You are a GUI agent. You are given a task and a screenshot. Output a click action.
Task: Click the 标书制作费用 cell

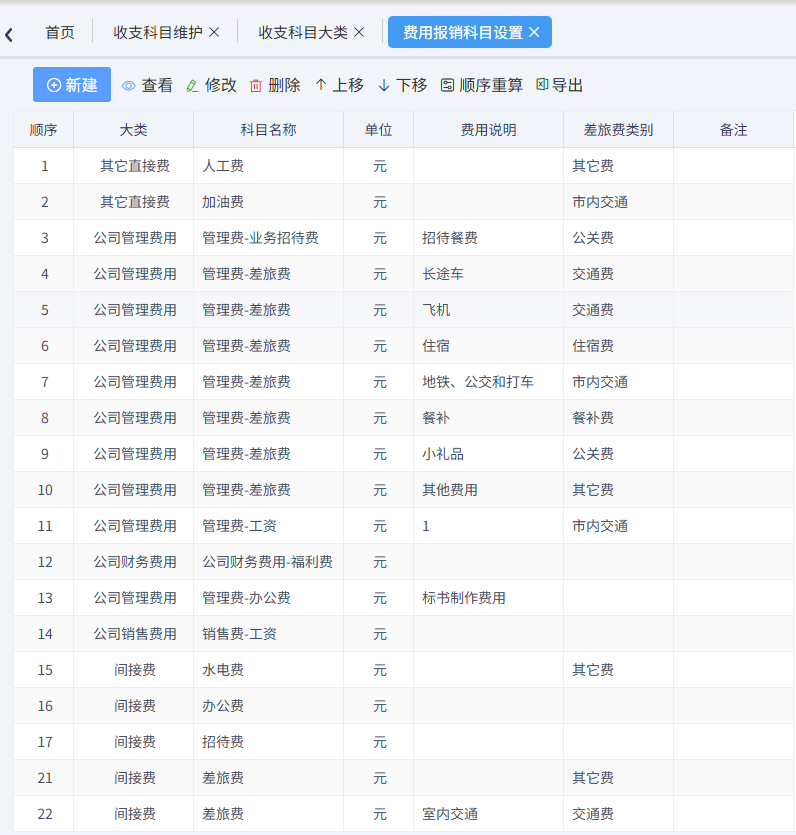point(488,598)
